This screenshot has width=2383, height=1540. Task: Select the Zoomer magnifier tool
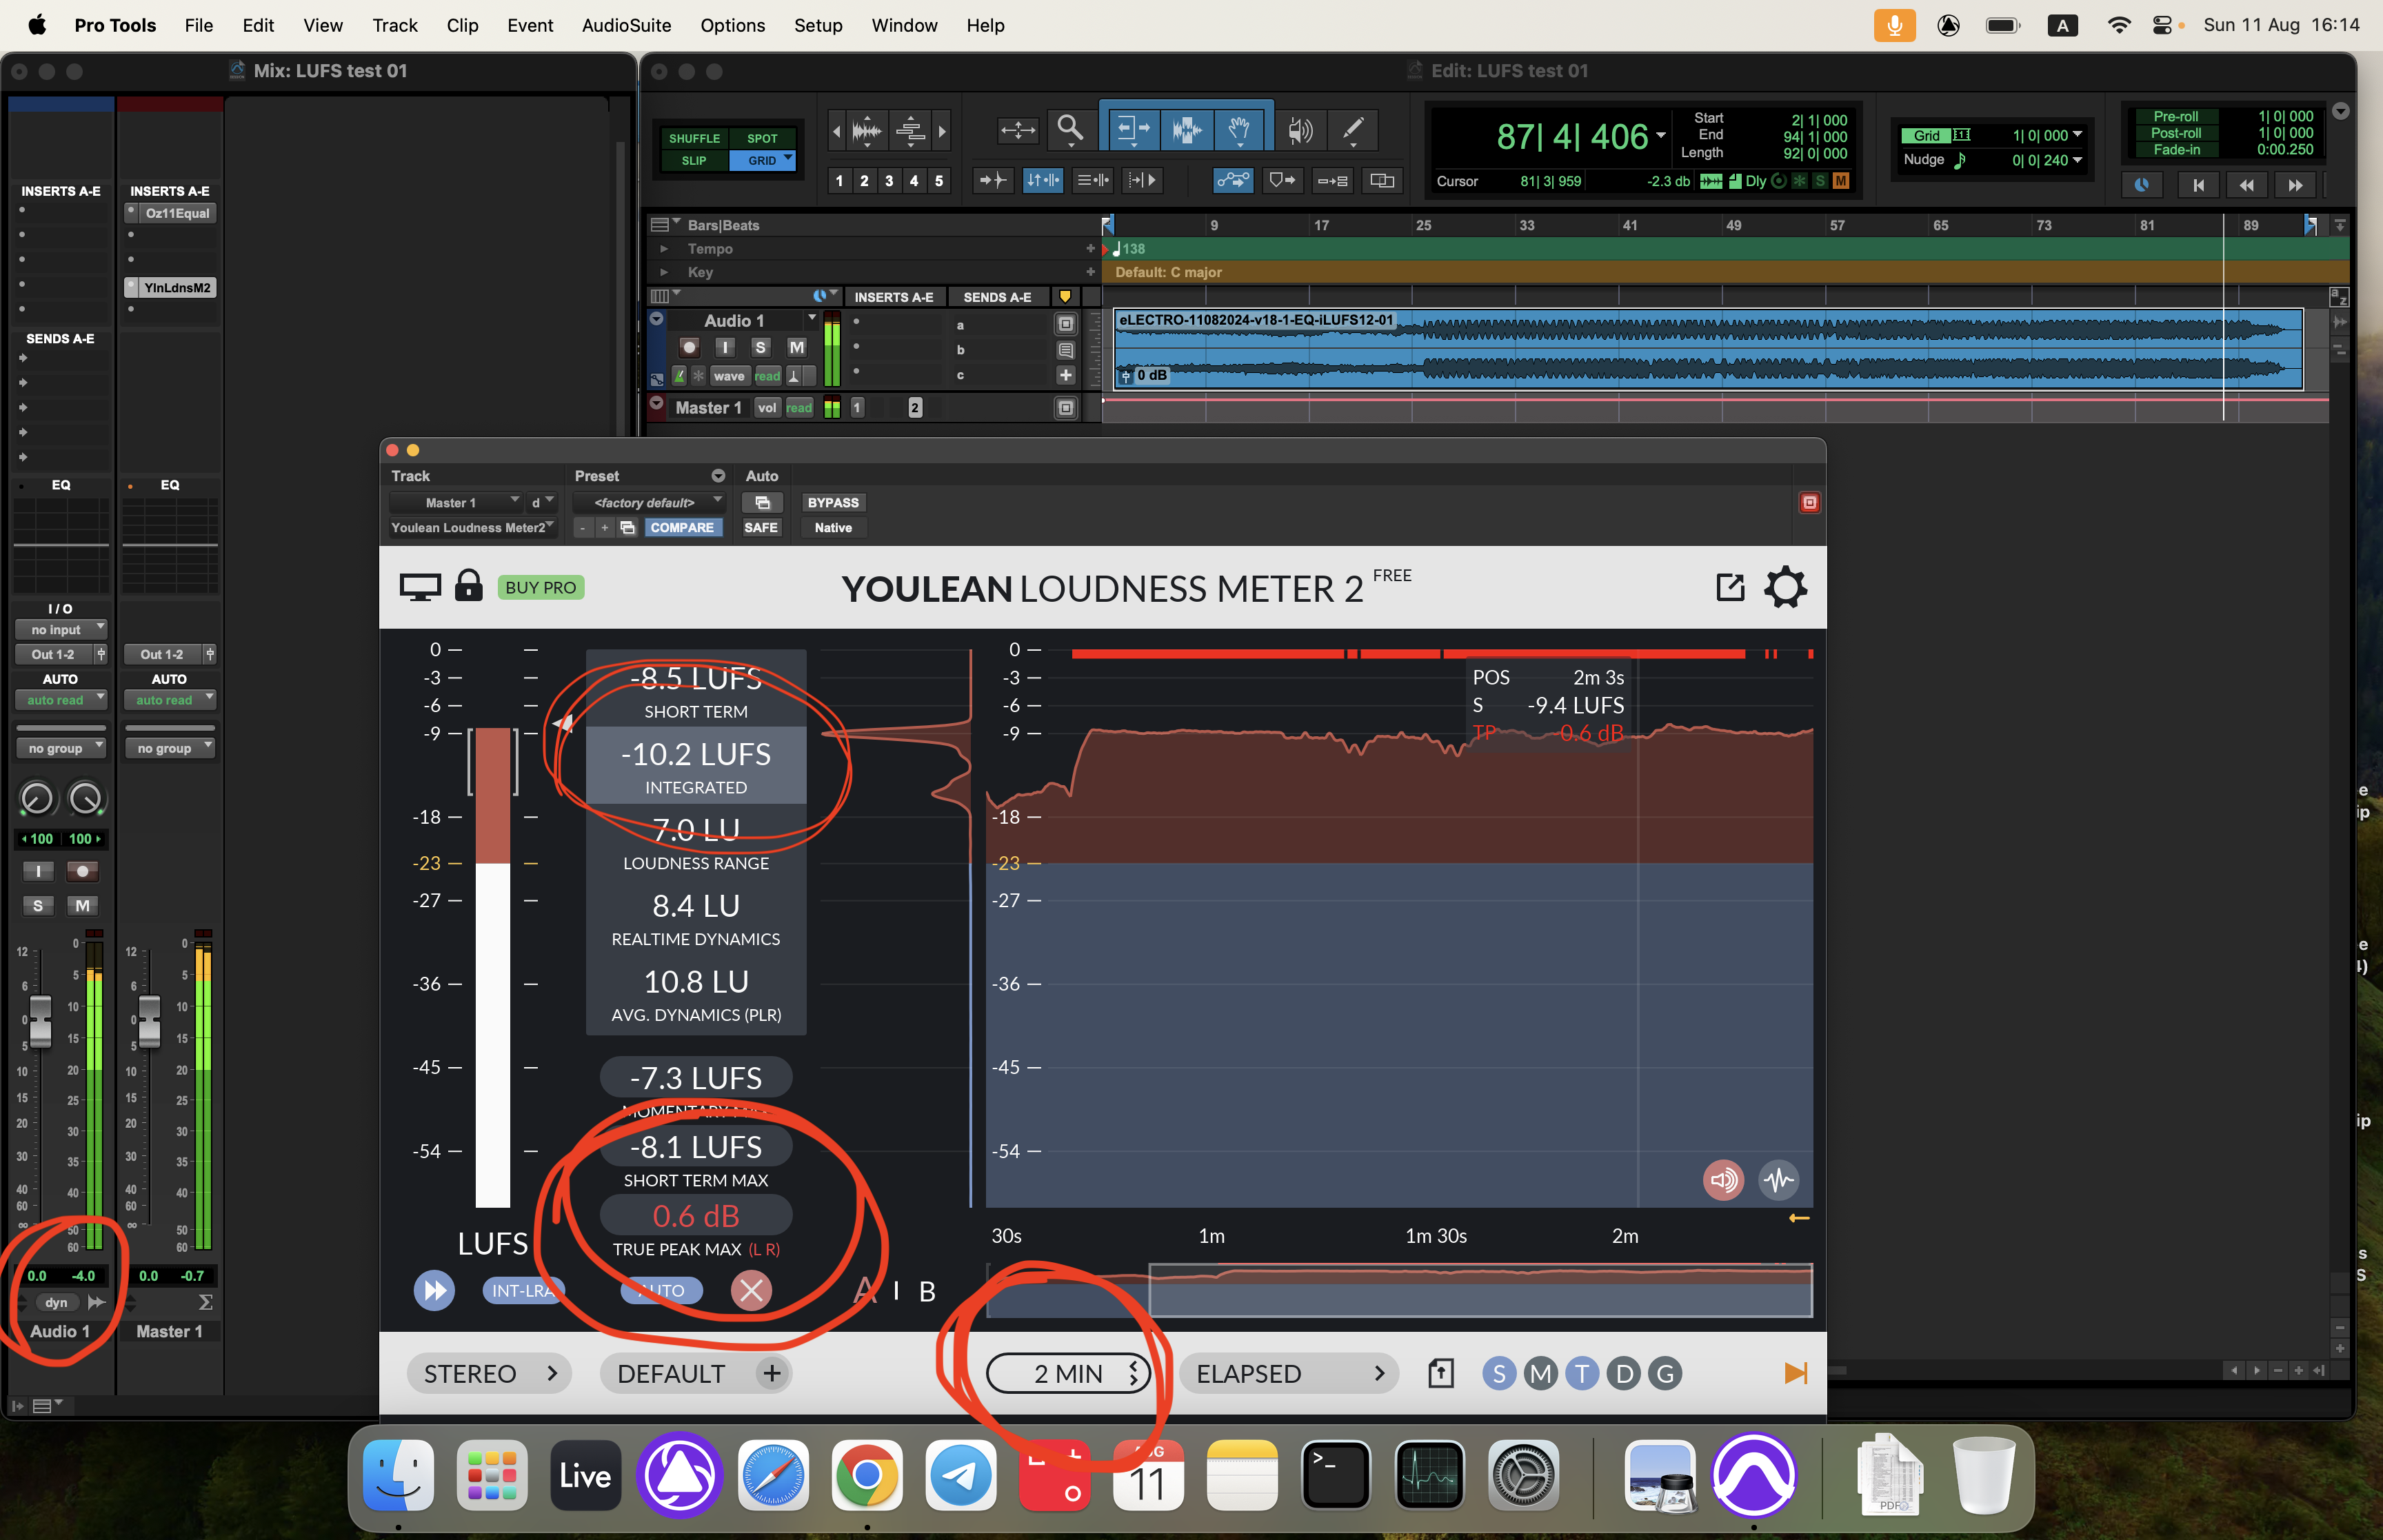pos(1070,129)
